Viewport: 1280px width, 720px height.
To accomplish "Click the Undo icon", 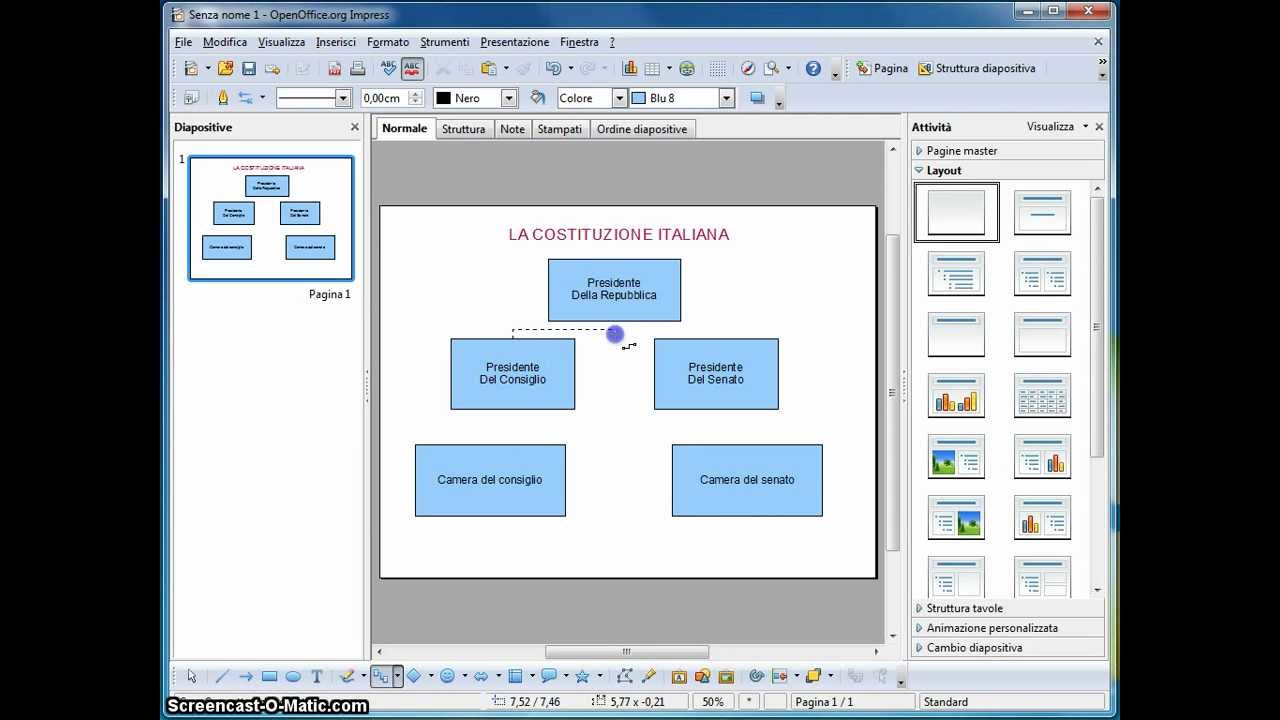I will click(553, 68).
